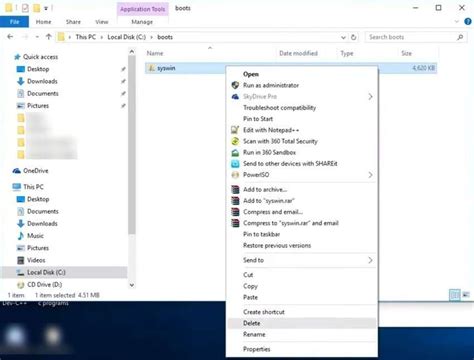This screenshot has width=474, height=360.
Task: Open the File ribbon tab
Action: tap(14, 22)
